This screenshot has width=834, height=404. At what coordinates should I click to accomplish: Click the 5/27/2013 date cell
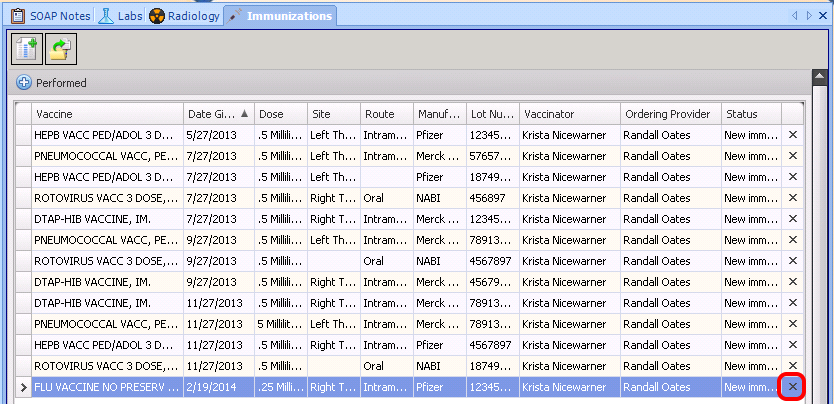click(219, 135)
